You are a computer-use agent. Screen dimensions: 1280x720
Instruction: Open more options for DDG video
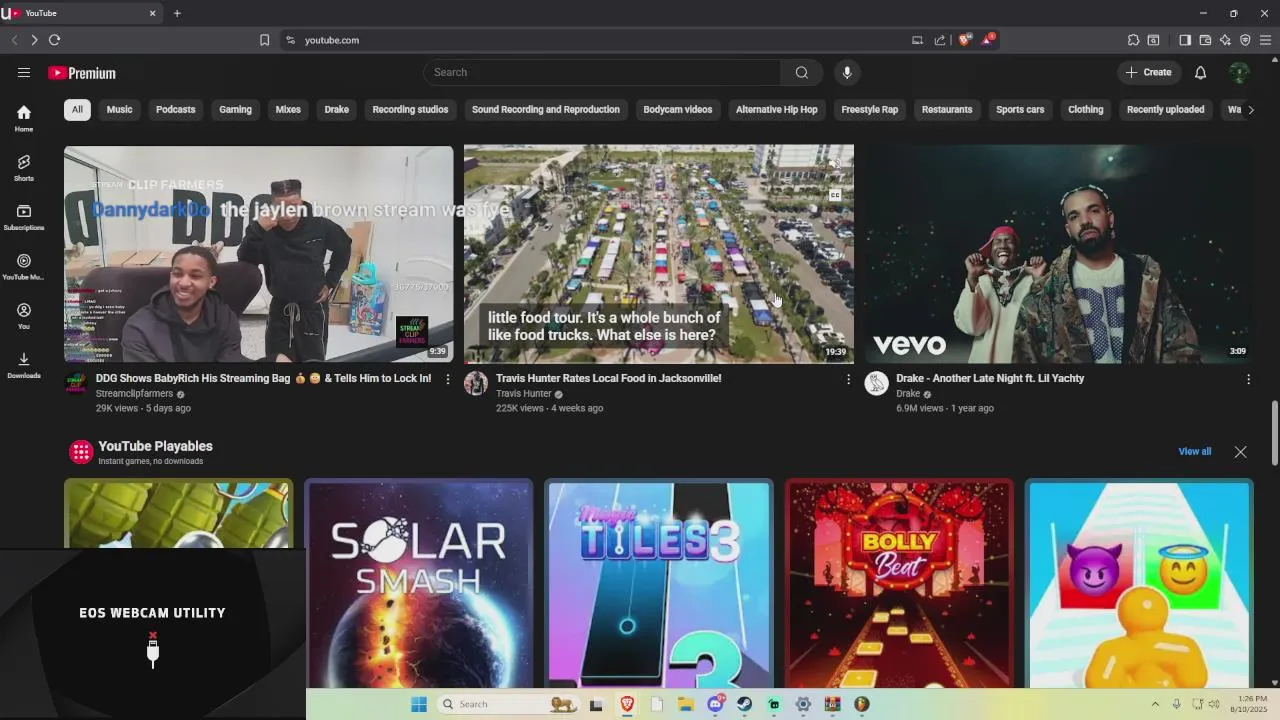point(448,379)
